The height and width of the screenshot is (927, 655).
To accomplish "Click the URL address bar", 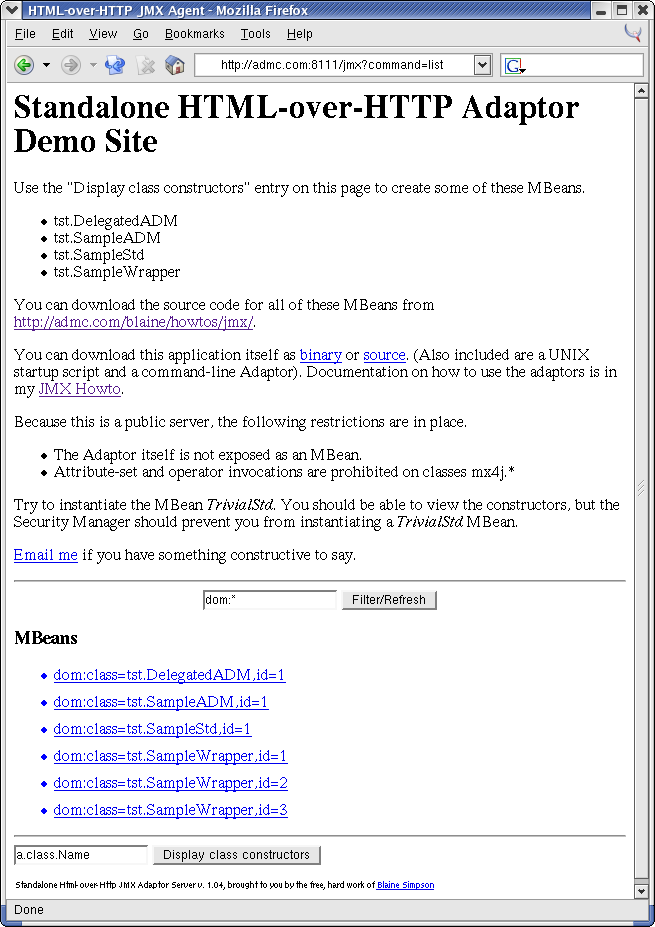I will pos(333,65).
